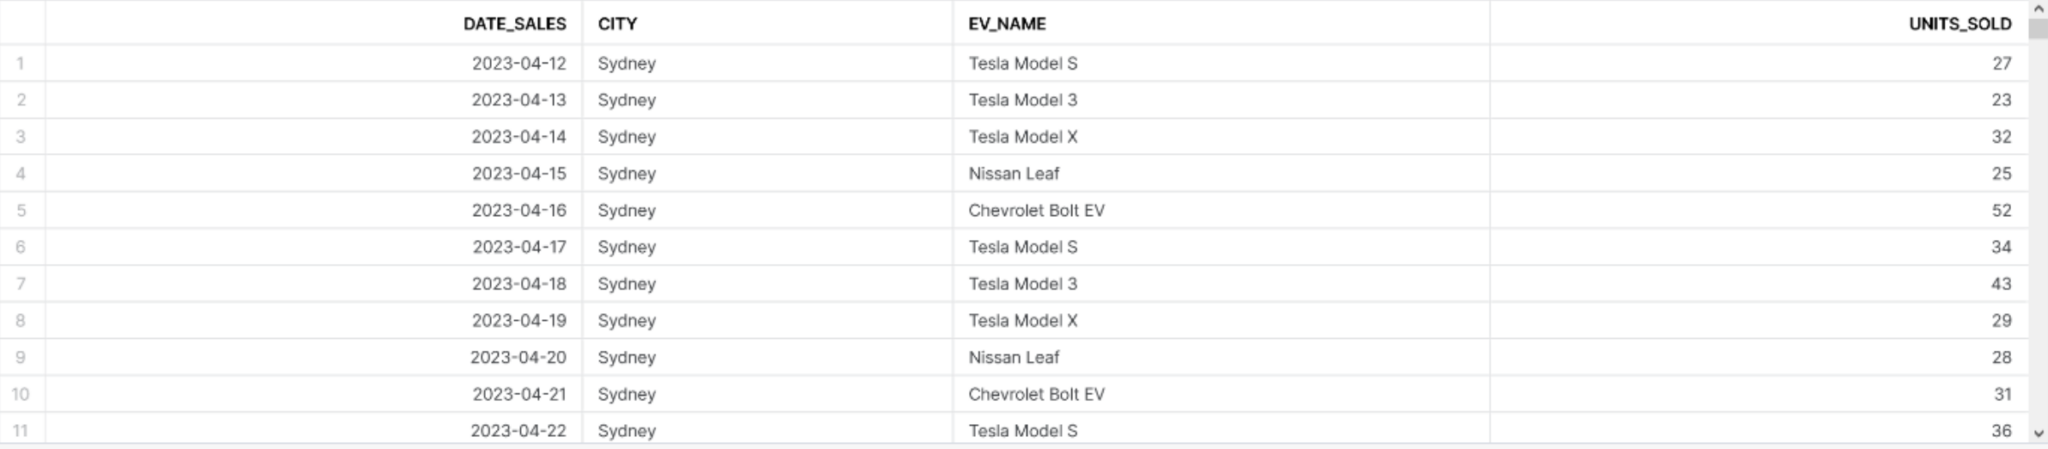2048x449 pixels.
Task: Click the 2023-04-21 date cell
Action: click(314, 394)
